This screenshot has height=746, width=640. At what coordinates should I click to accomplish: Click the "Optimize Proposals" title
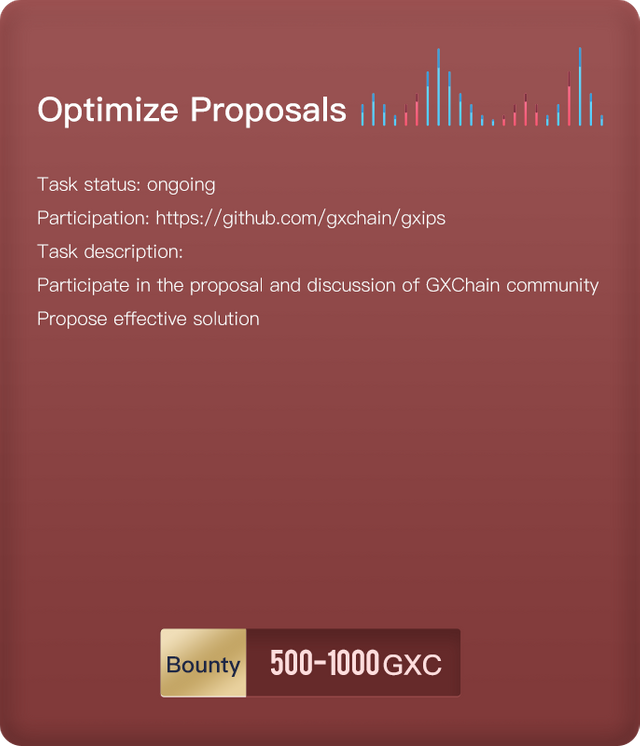pyautogui.click(x=192, y=110)
